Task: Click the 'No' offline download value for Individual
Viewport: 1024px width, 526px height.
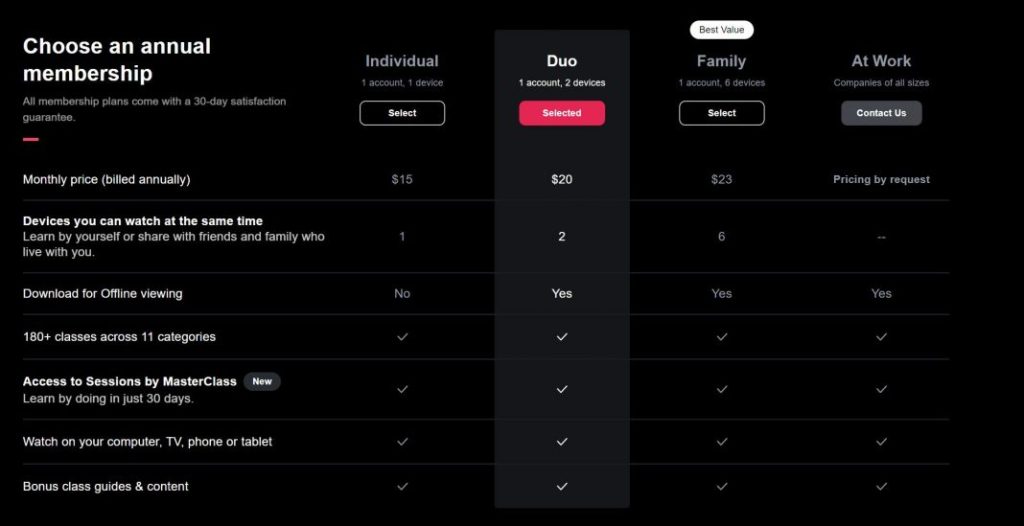Action: tap(402, 293)
